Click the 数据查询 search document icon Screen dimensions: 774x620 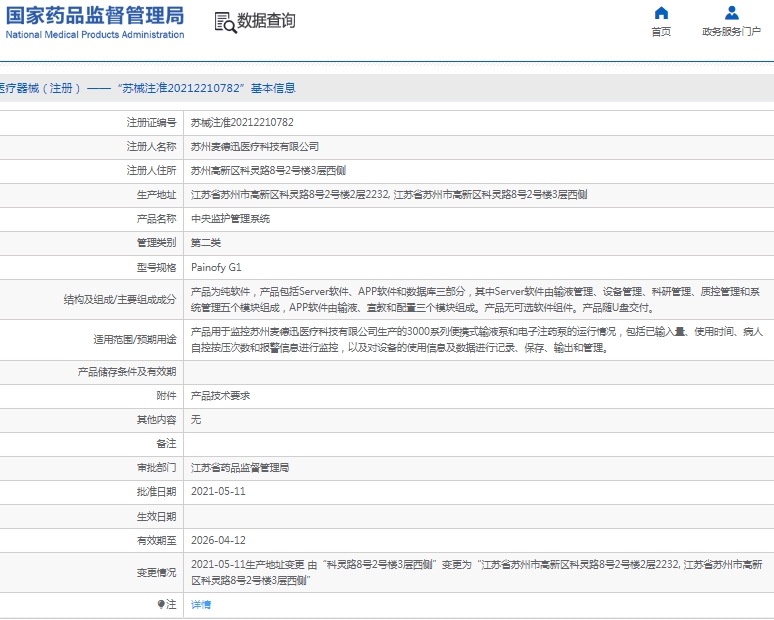[225, 23]
